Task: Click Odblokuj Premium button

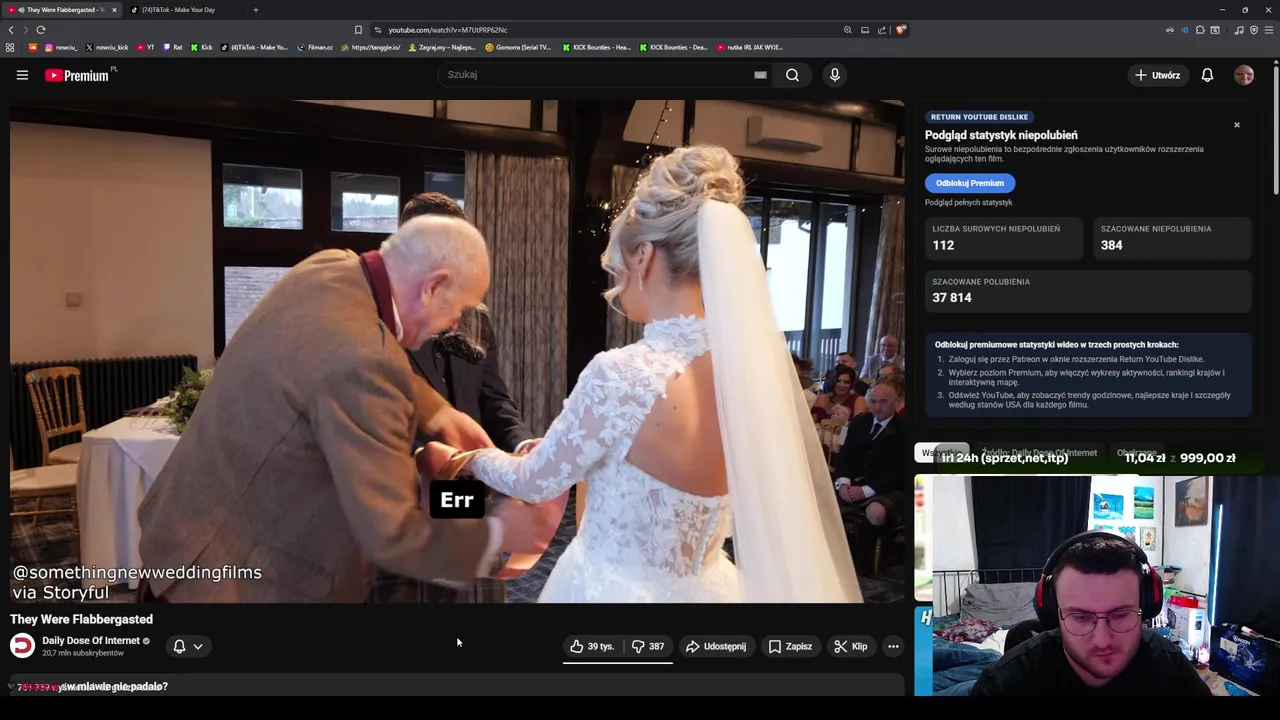Action: point(970,183)
